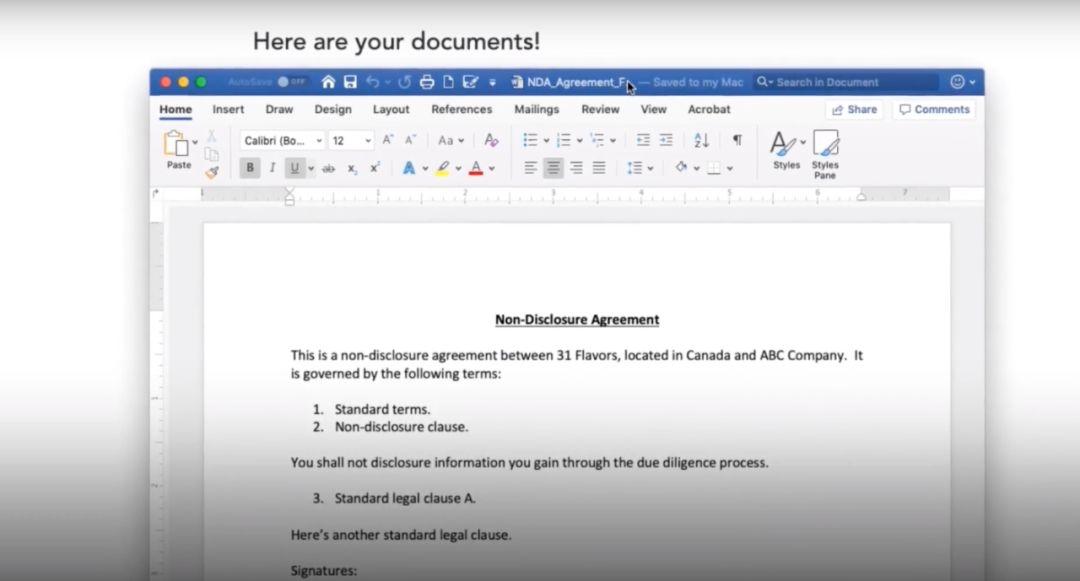Open the Home icon in title bar
1080x581 pixels.
(328, 82)
